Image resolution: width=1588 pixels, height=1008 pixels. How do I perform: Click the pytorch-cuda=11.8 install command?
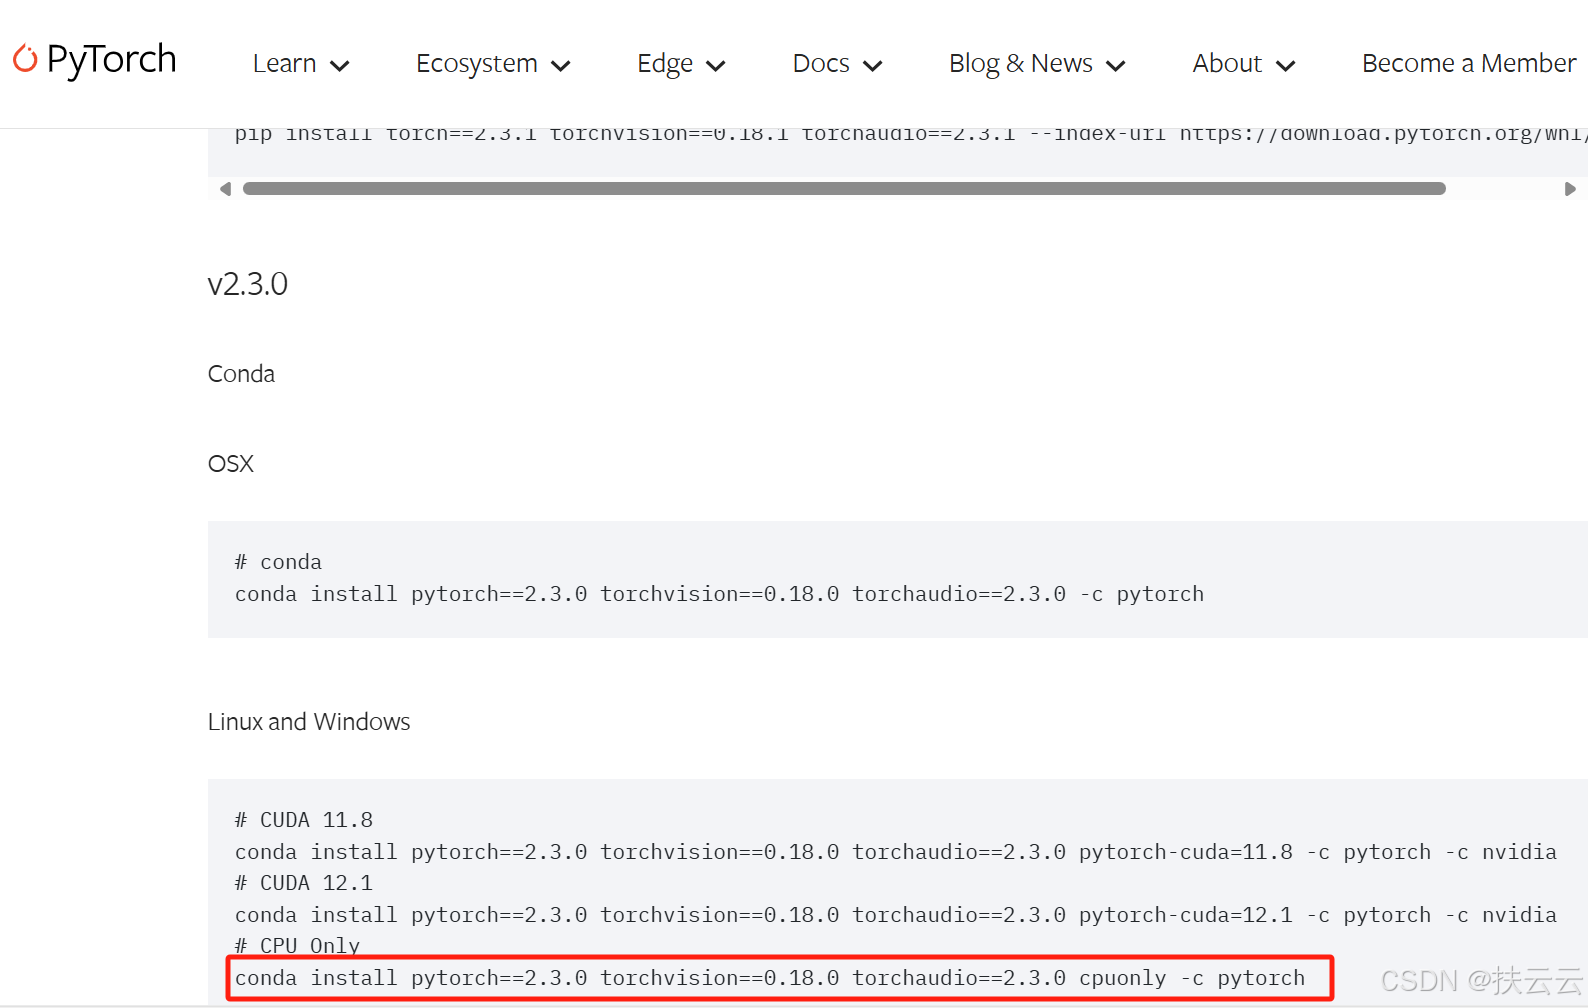pyautogui.click(x=896, y=852)
